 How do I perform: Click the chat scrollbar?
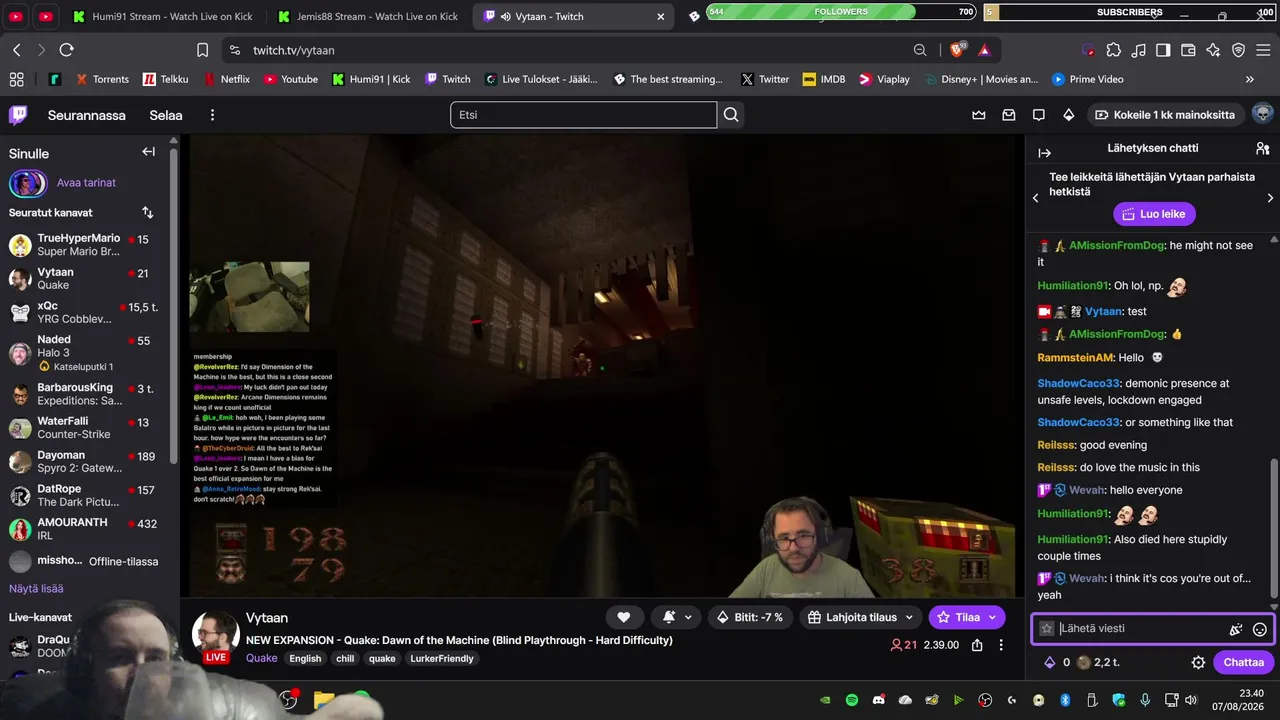(x=1273, y=527)
